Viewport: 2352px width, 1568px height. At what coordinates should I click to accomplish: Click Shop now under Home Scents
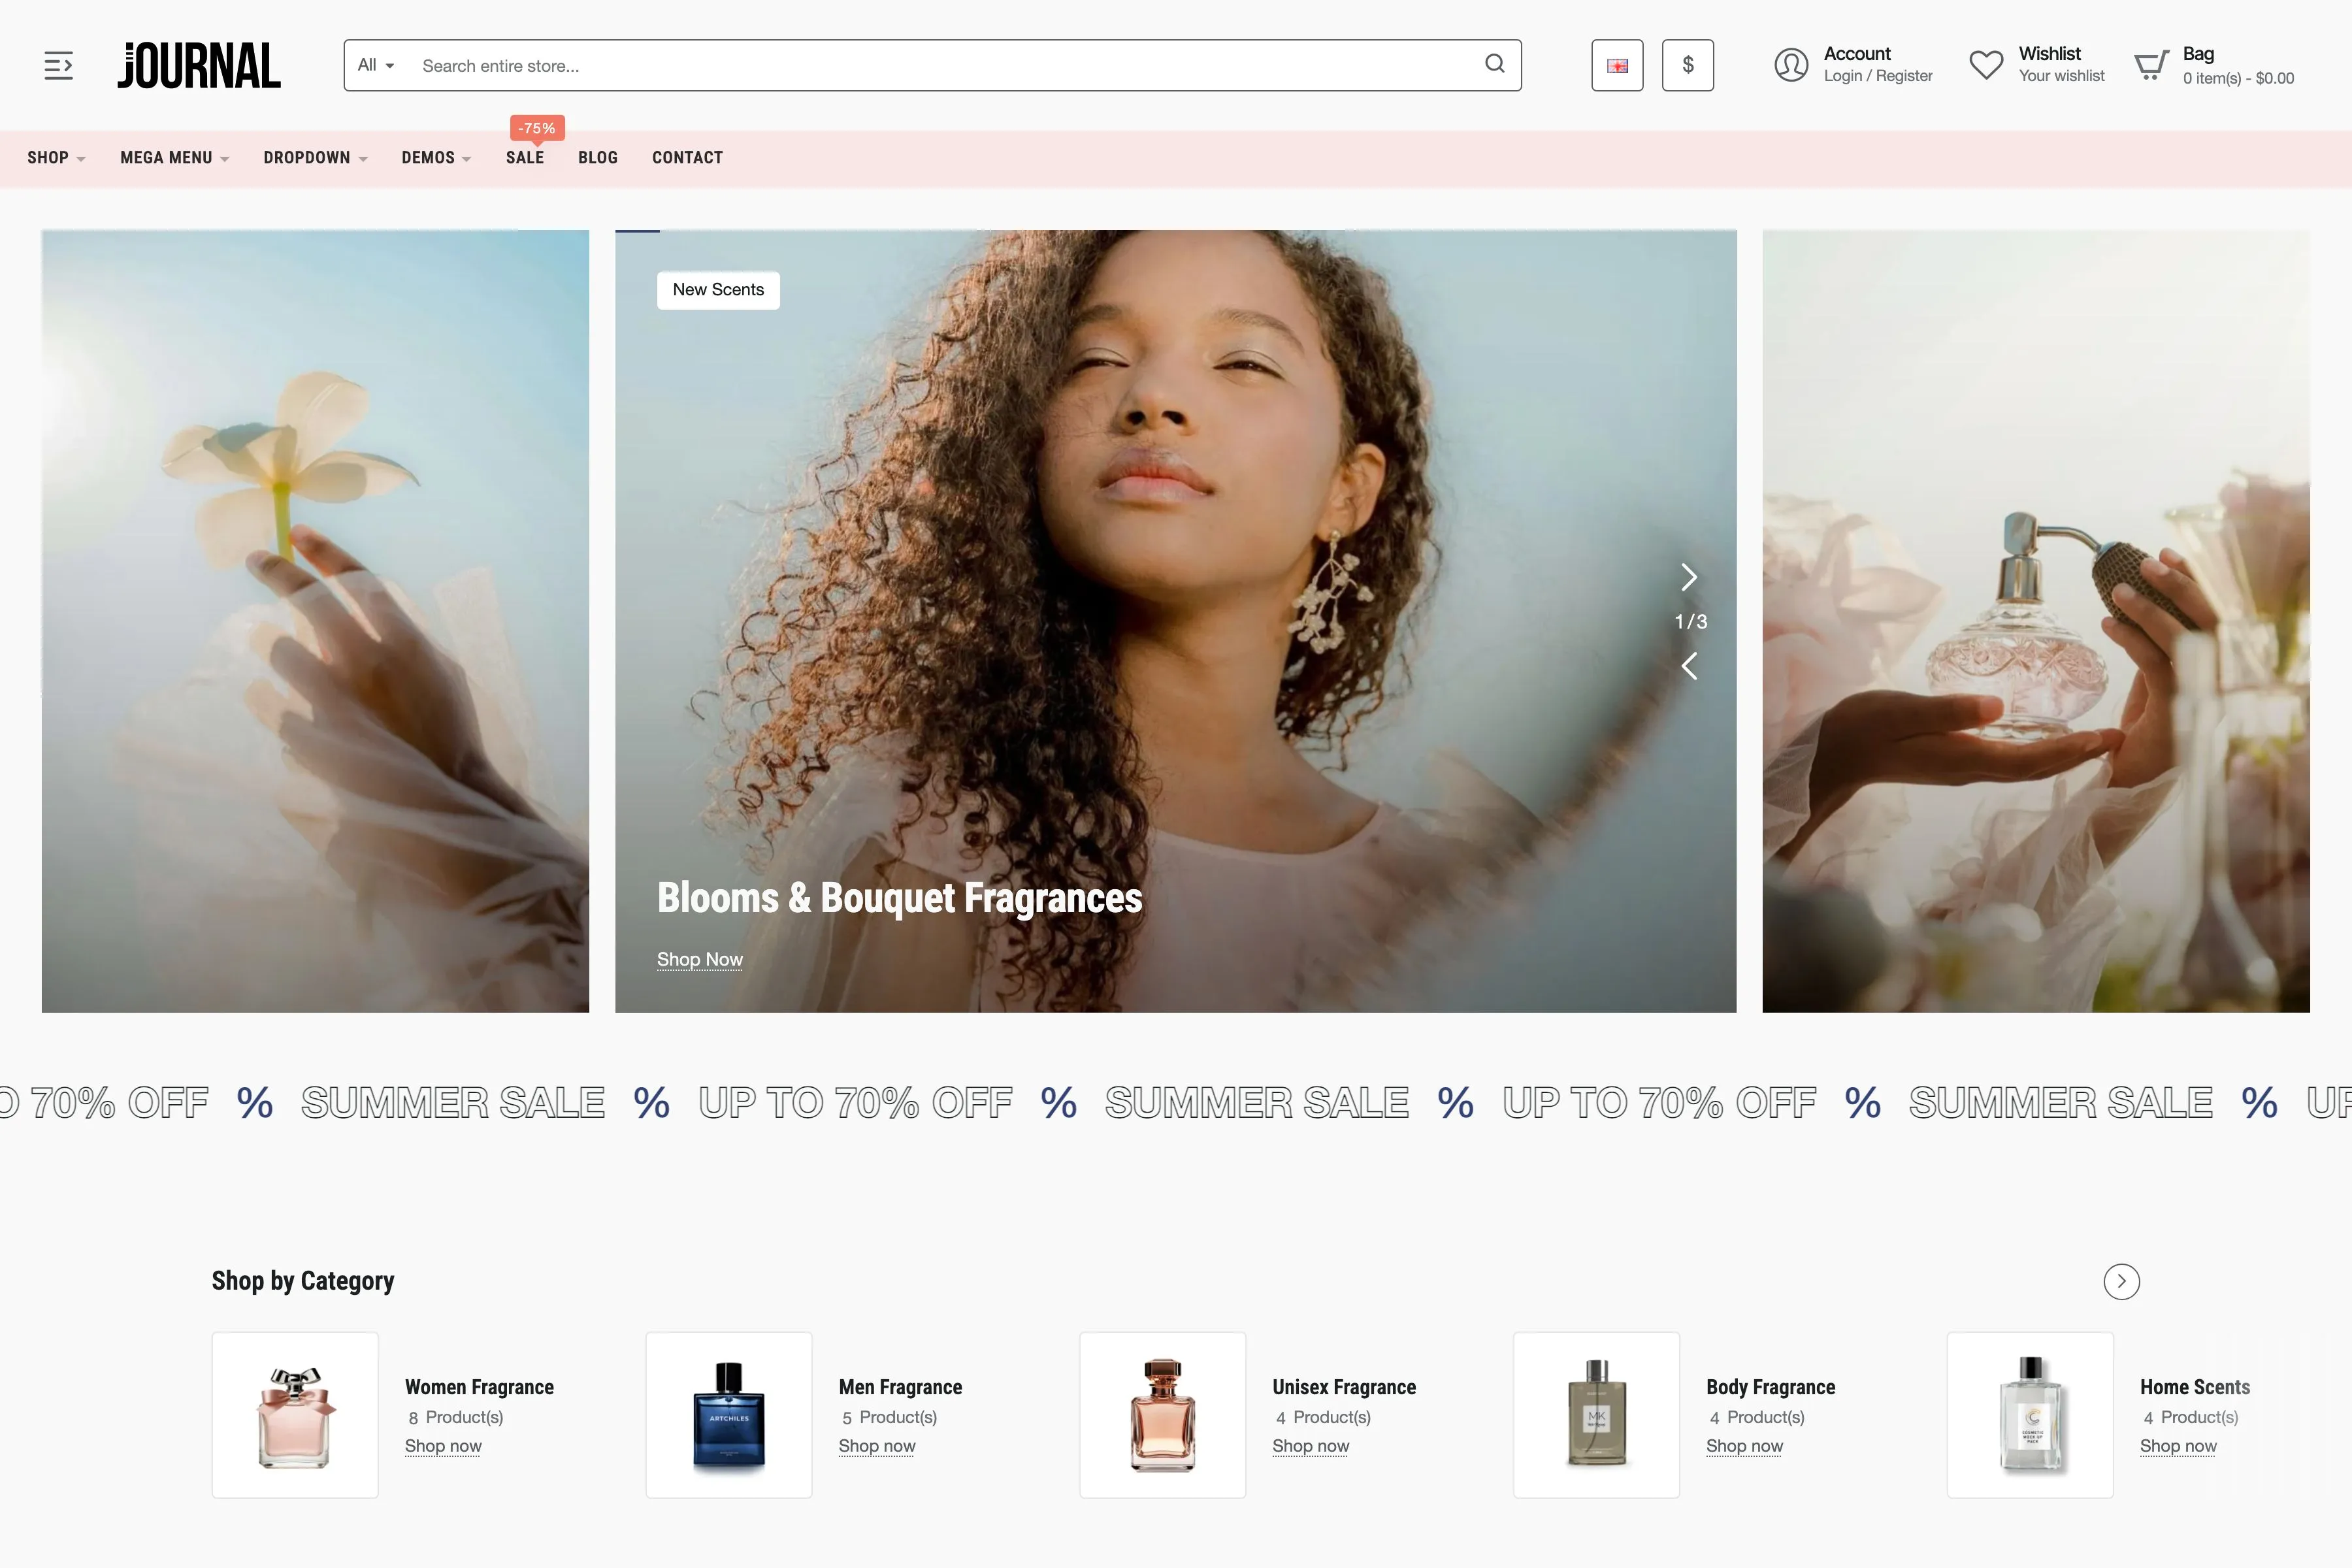pyautogui.click(x=2178, y=1446)
